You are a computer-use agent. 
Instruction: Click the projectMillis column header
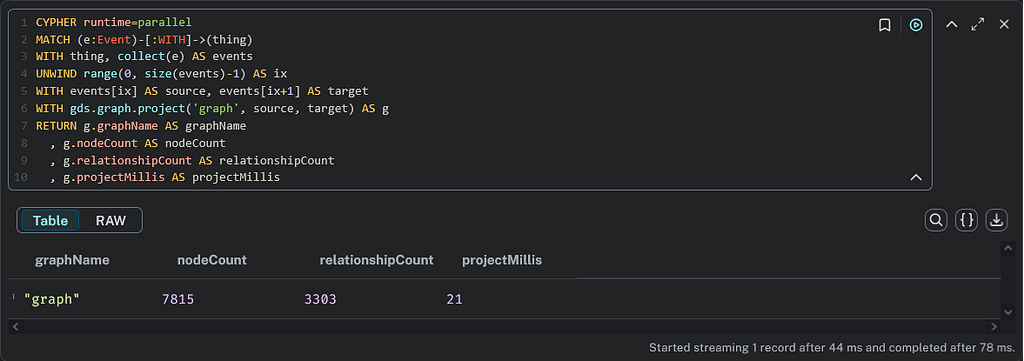coord(502,260)
